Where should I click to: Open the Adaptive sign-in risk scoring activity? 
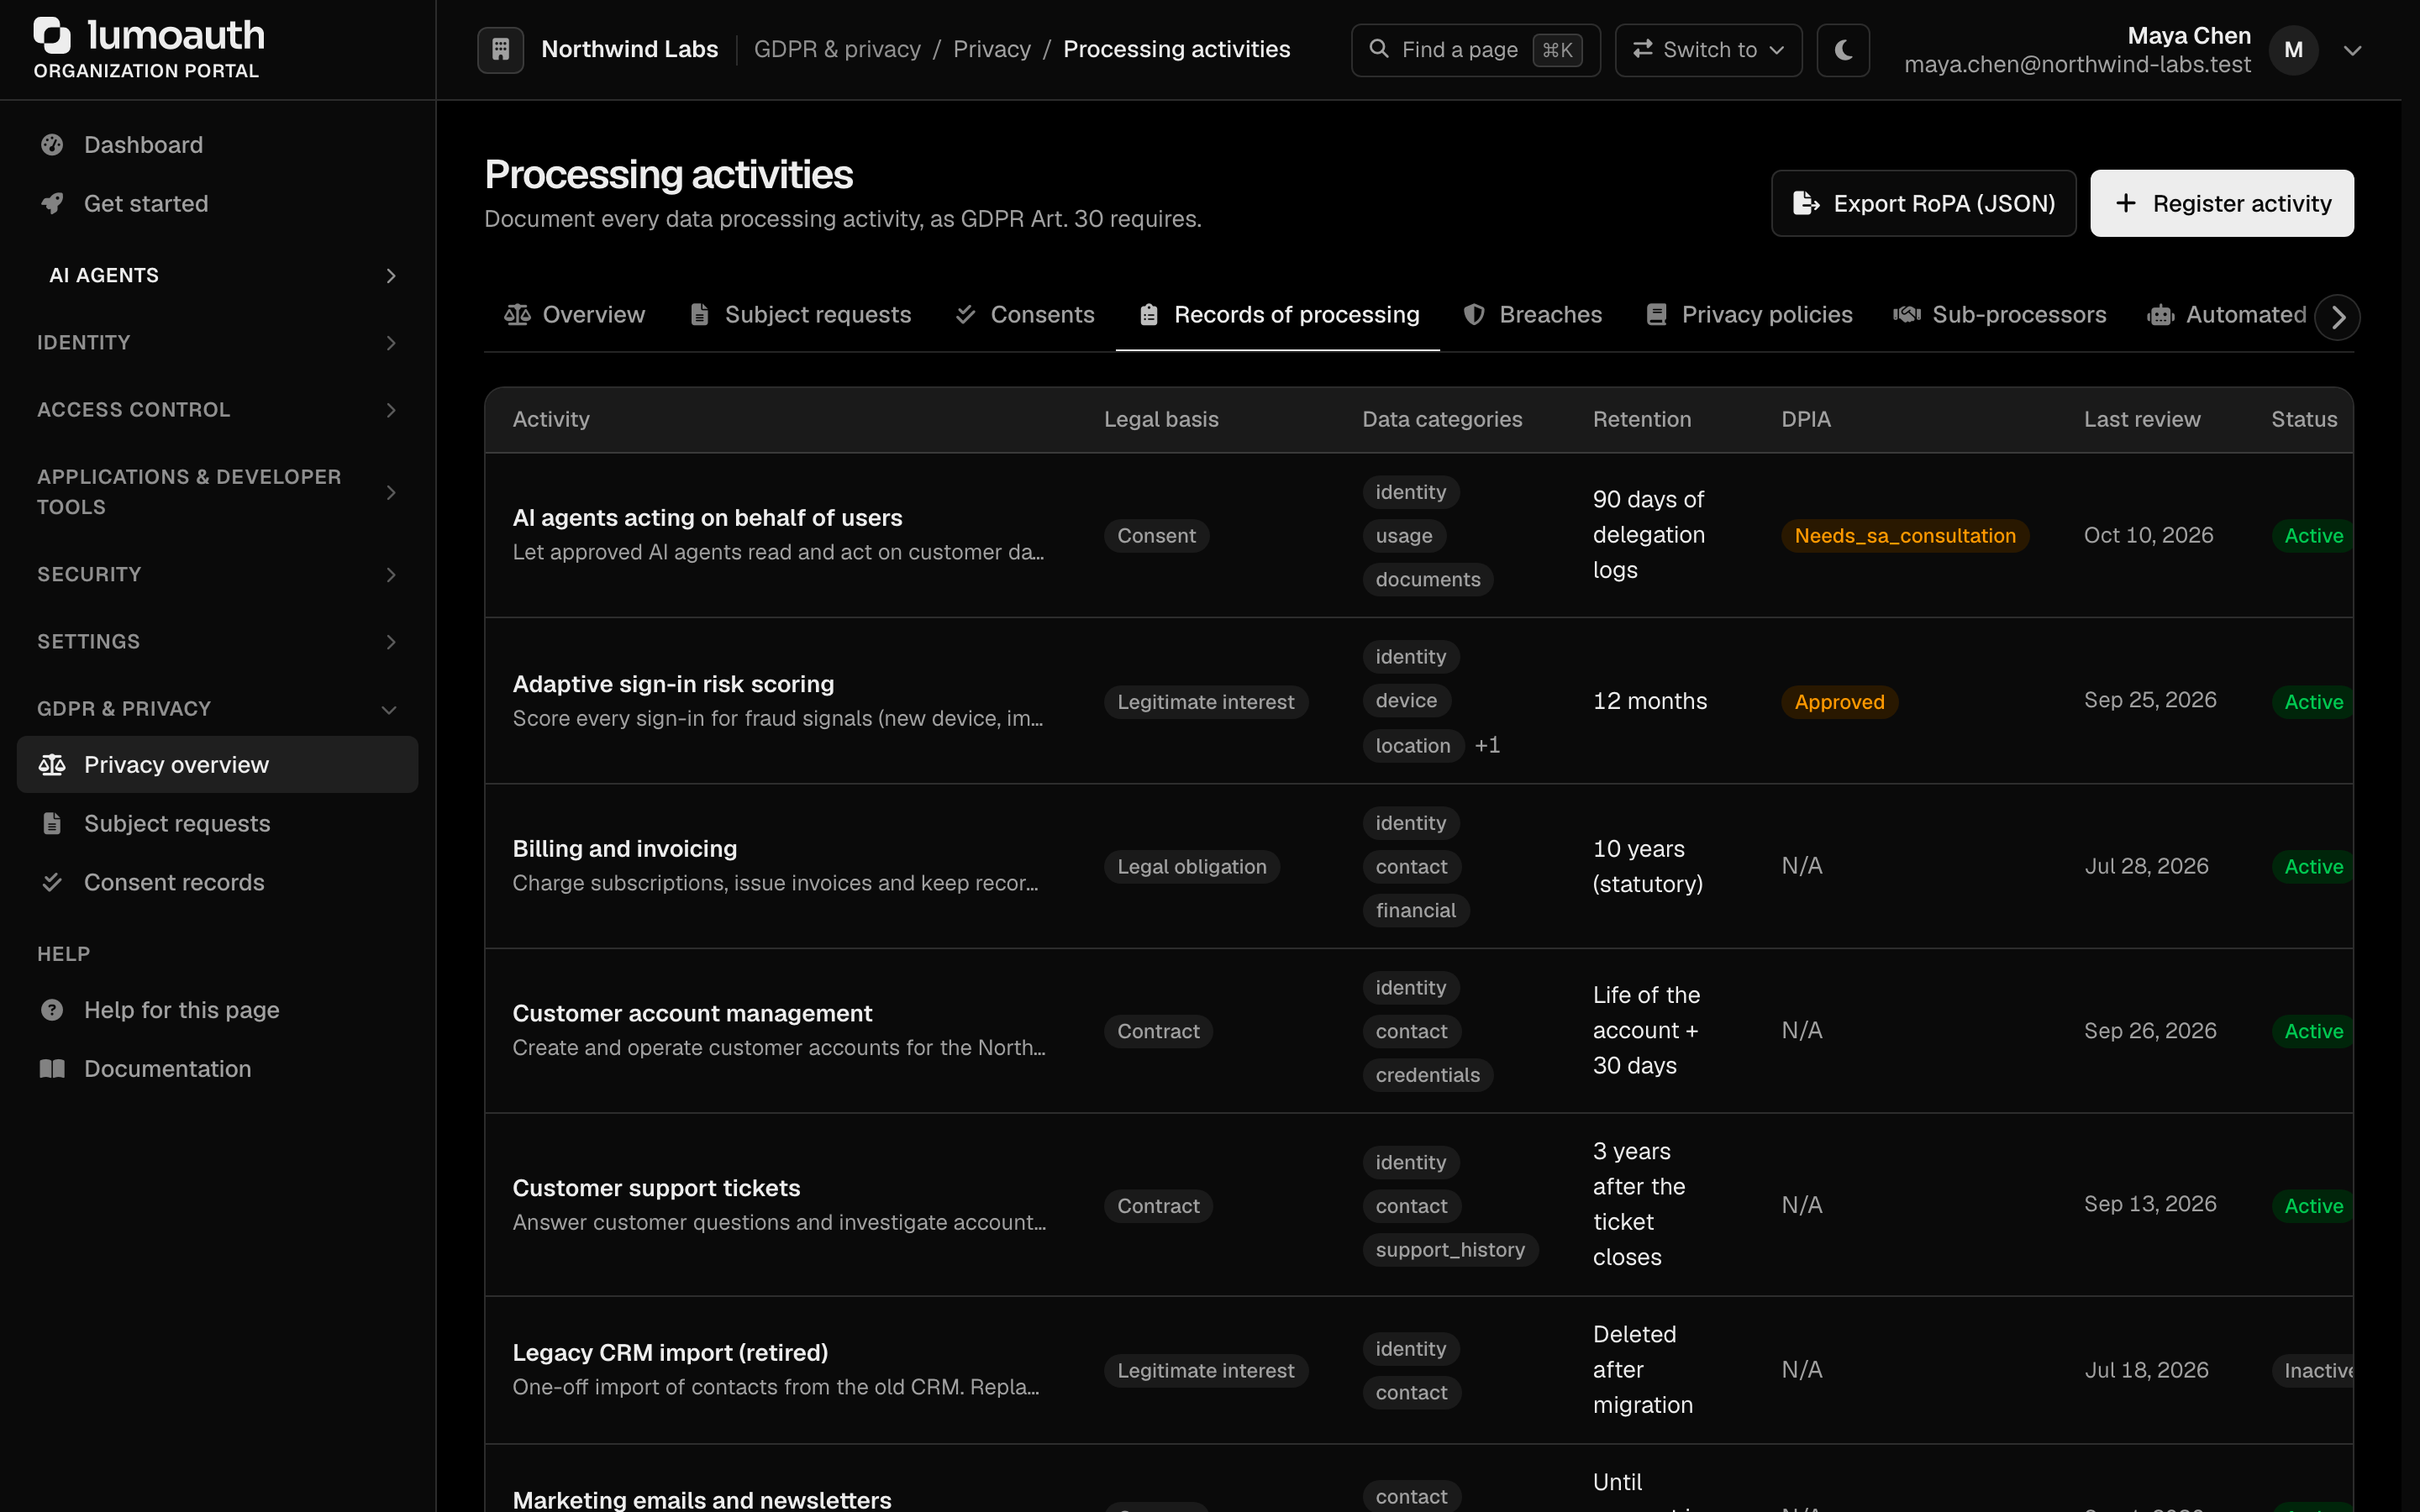click(673, 684)
